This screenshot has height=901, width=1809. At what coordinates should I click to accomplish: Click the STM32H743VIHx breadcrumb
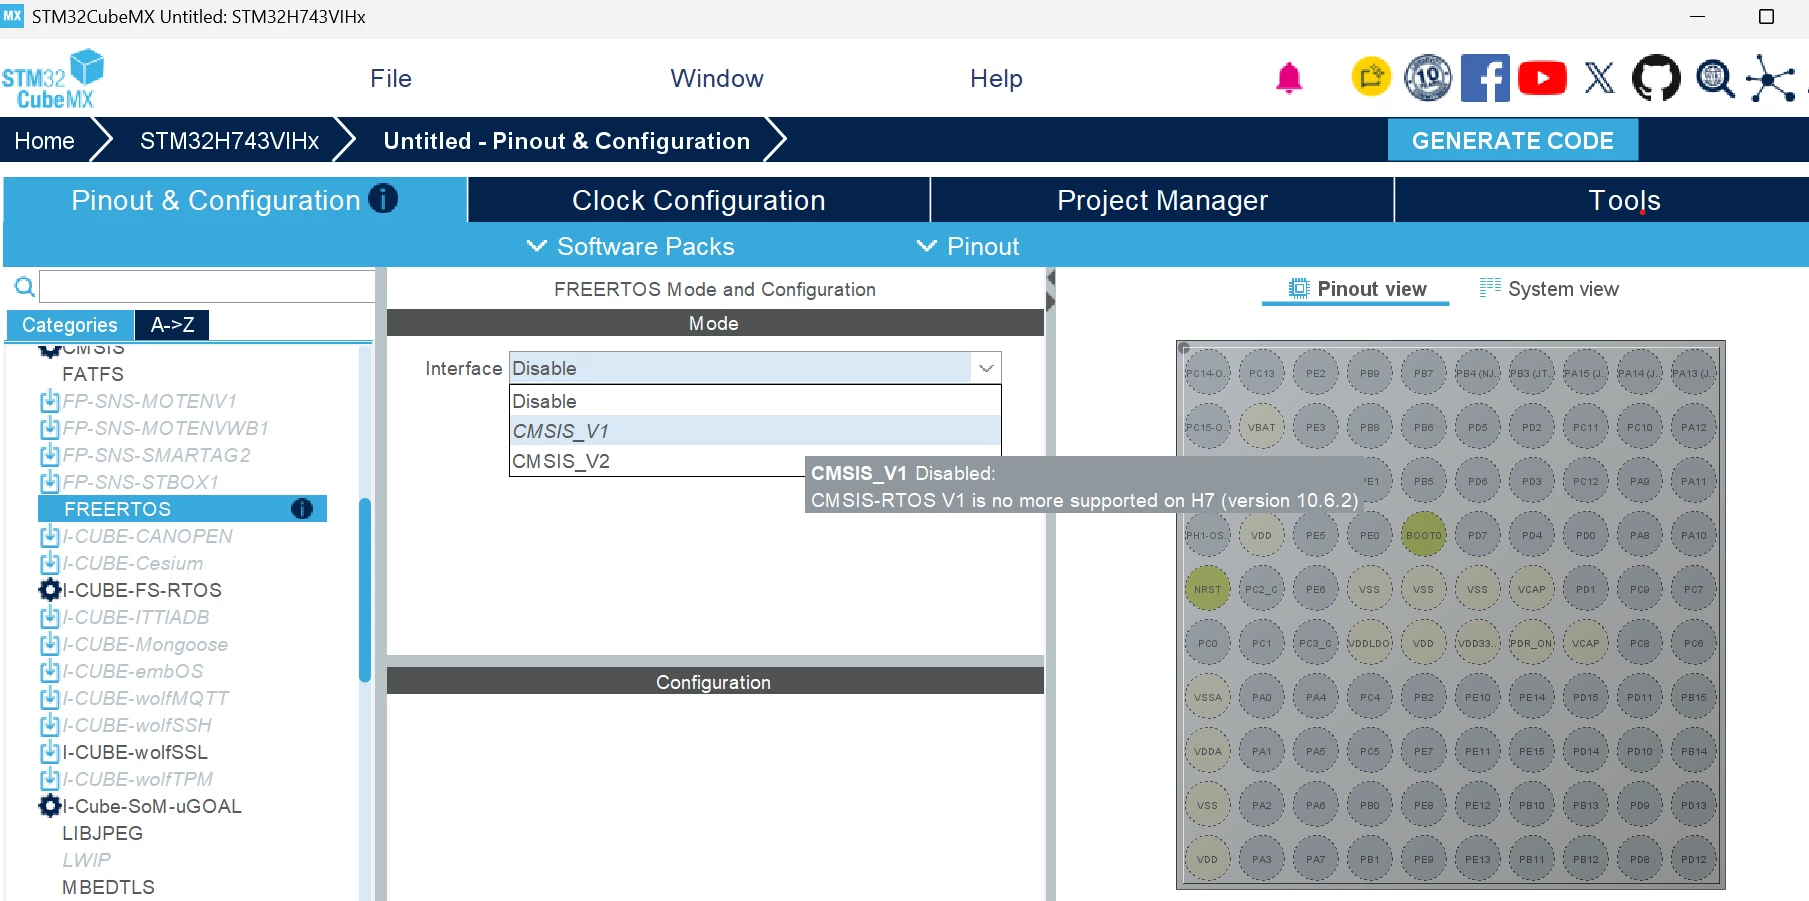230,141
